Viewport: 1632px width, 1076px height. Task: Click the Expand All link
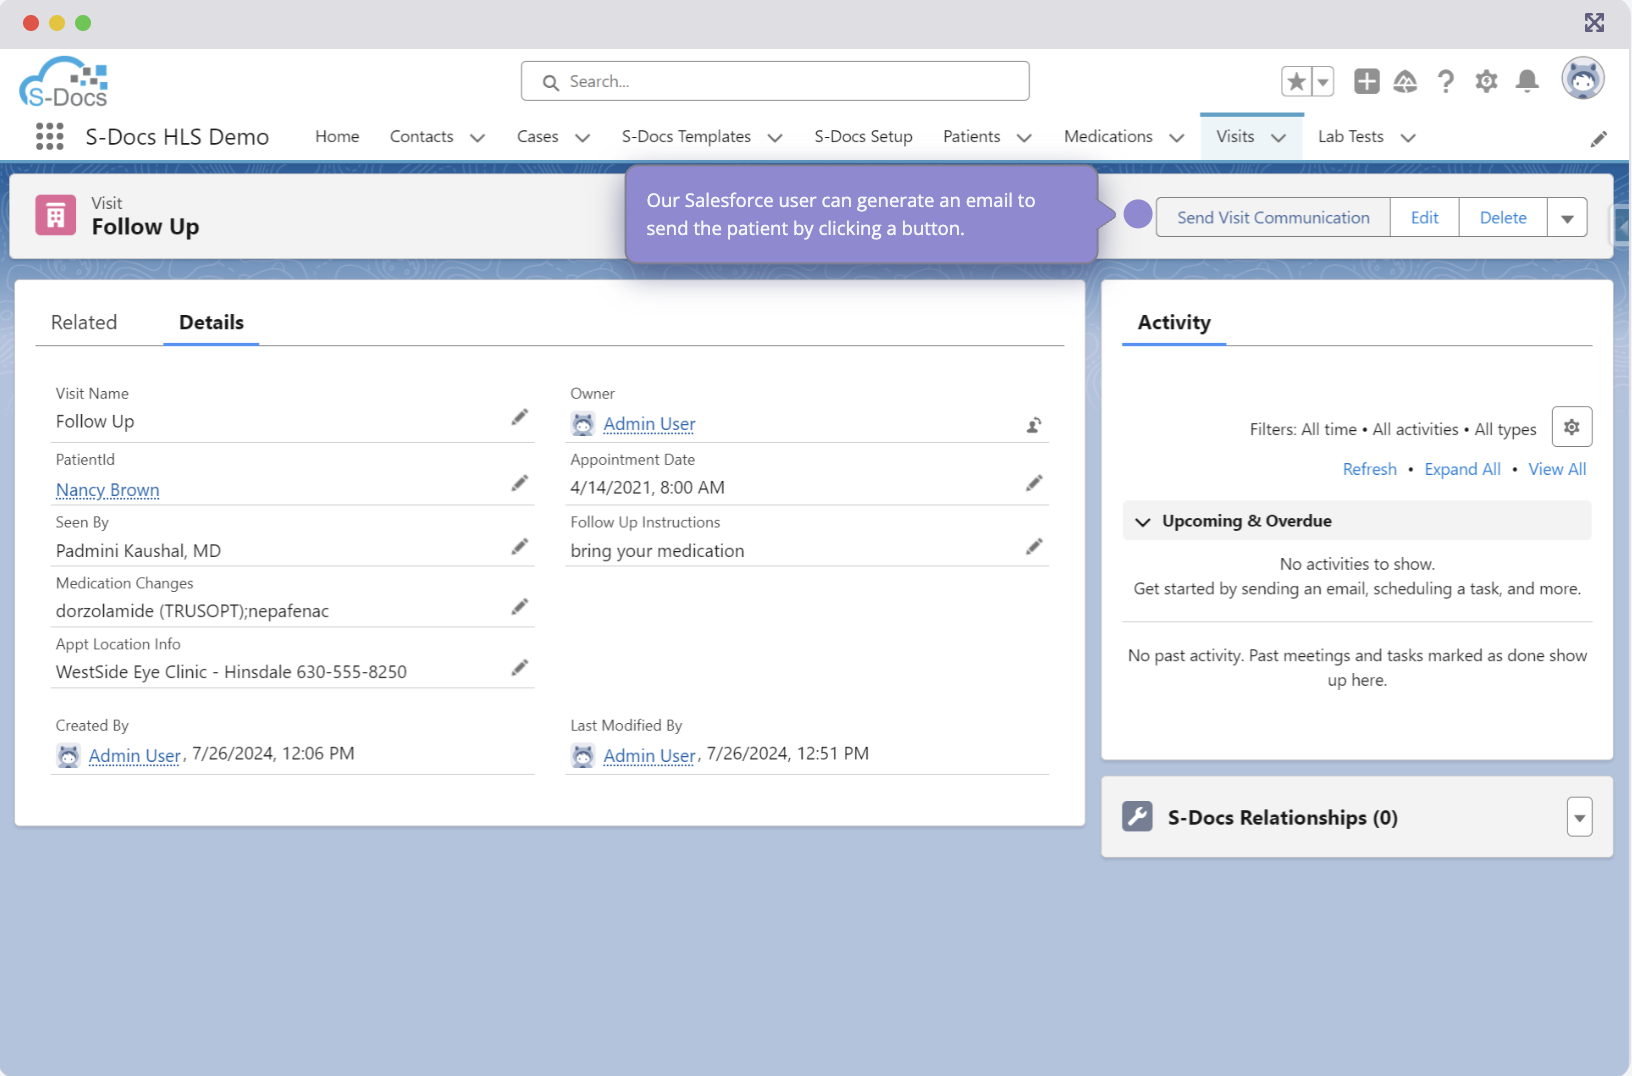pos(1462,470)
